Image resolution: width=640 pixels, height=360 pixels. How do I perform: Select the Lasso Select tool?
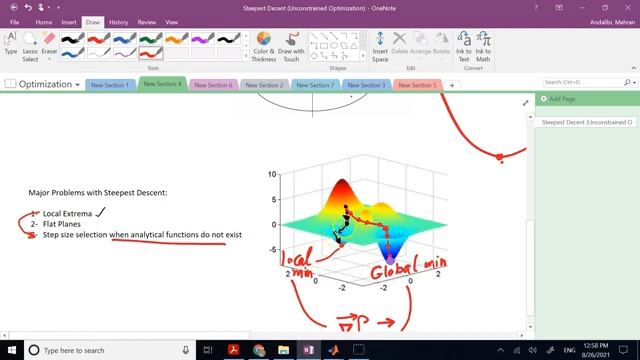(x=30, y=47)
